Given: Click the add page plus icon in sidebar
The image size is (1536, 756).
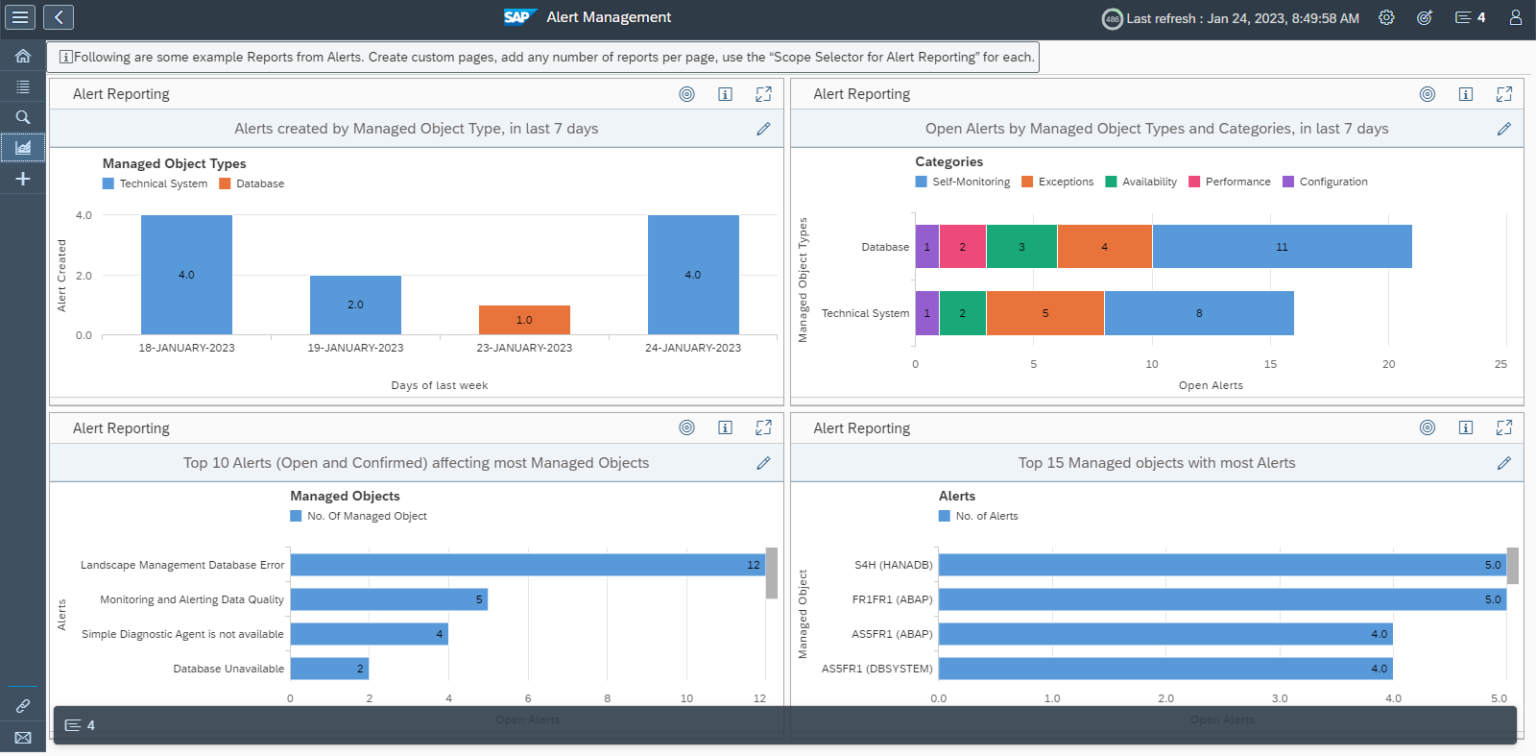Looking at the screenshot, I should pyautogui.click(x=21, y=178).
